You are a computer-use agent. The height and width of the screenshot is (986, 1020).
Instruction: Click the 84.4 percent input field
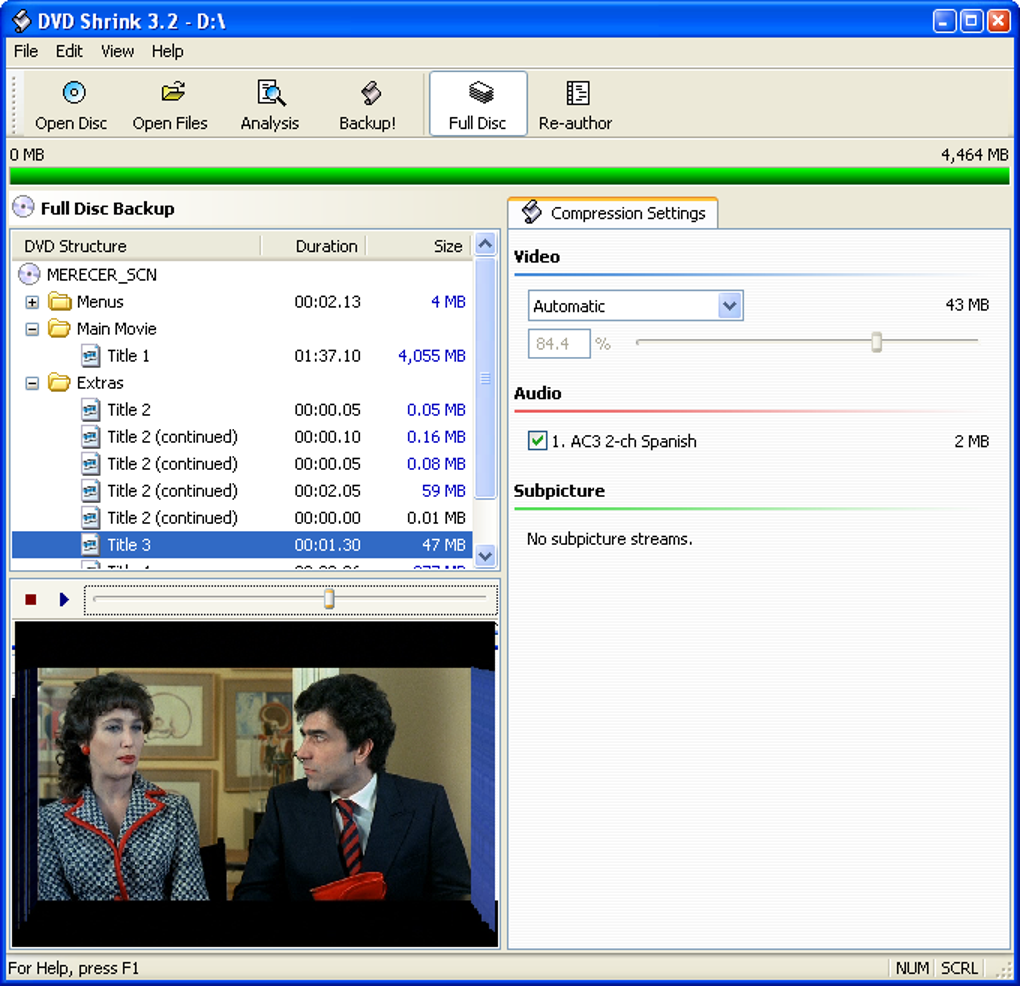coord(559,343)
